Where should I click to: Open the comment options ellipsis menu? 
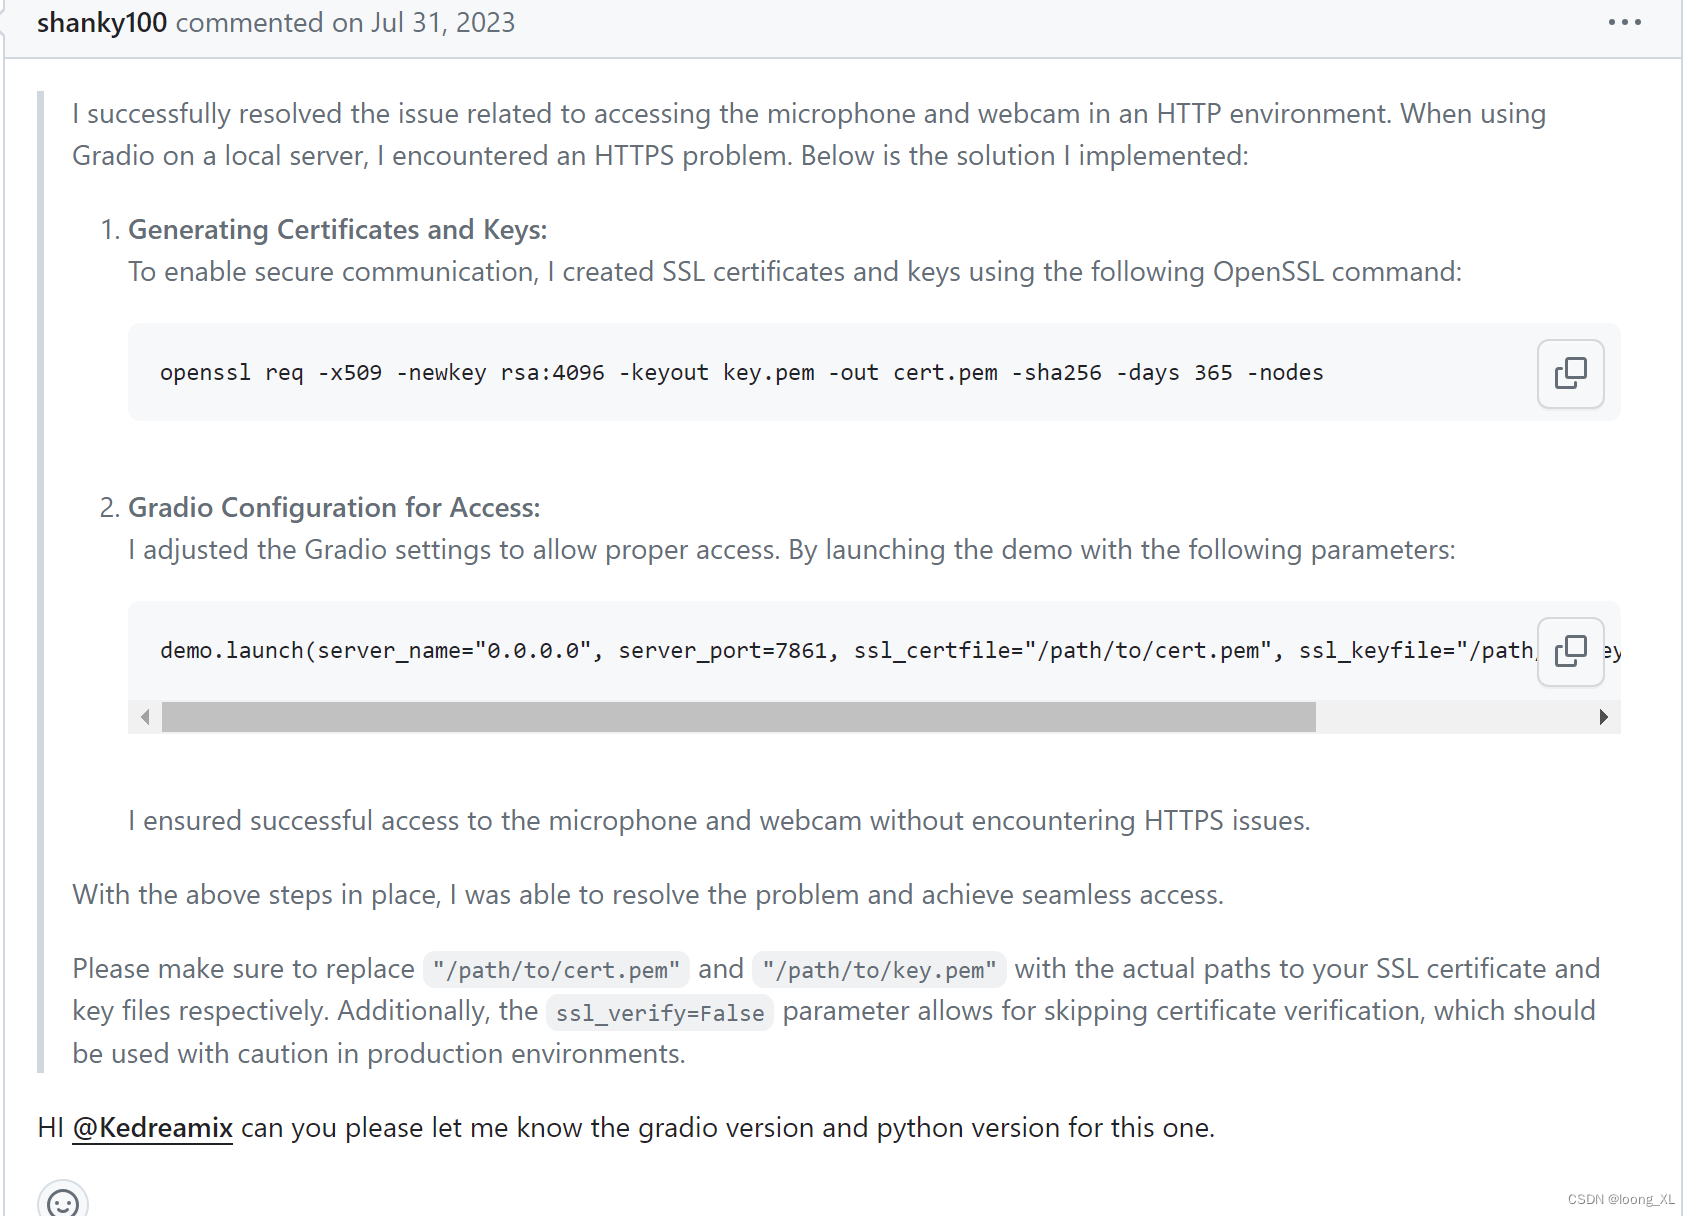(x=1624, y=22)
